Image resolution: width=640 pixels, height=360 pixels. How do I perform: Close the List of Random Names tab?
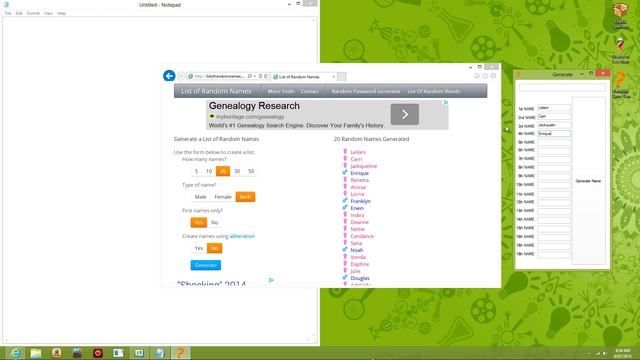333,77
